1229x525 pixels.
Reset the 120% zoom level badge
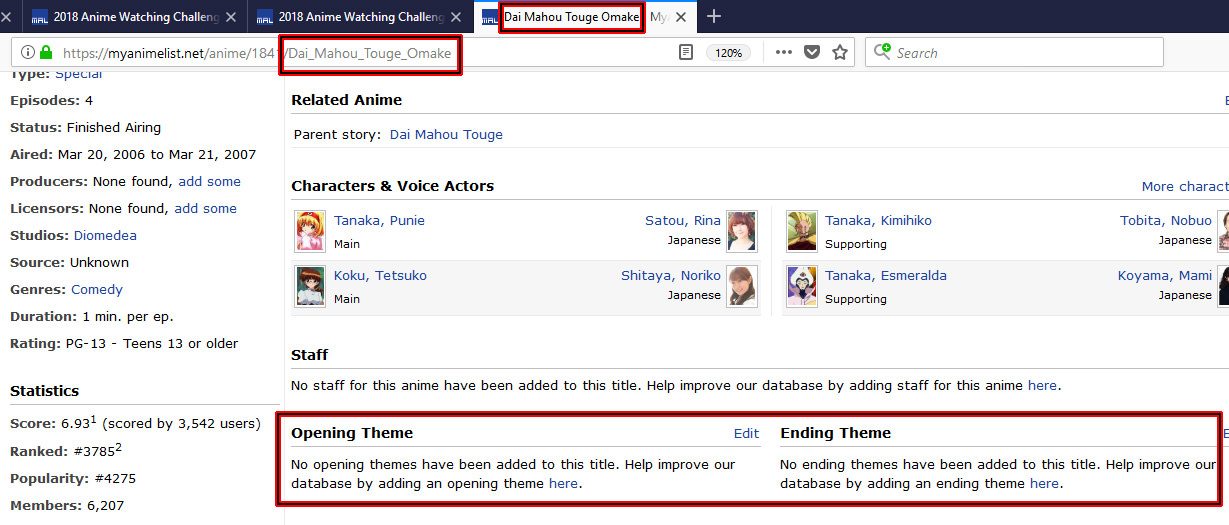click(x=728, y=53)
